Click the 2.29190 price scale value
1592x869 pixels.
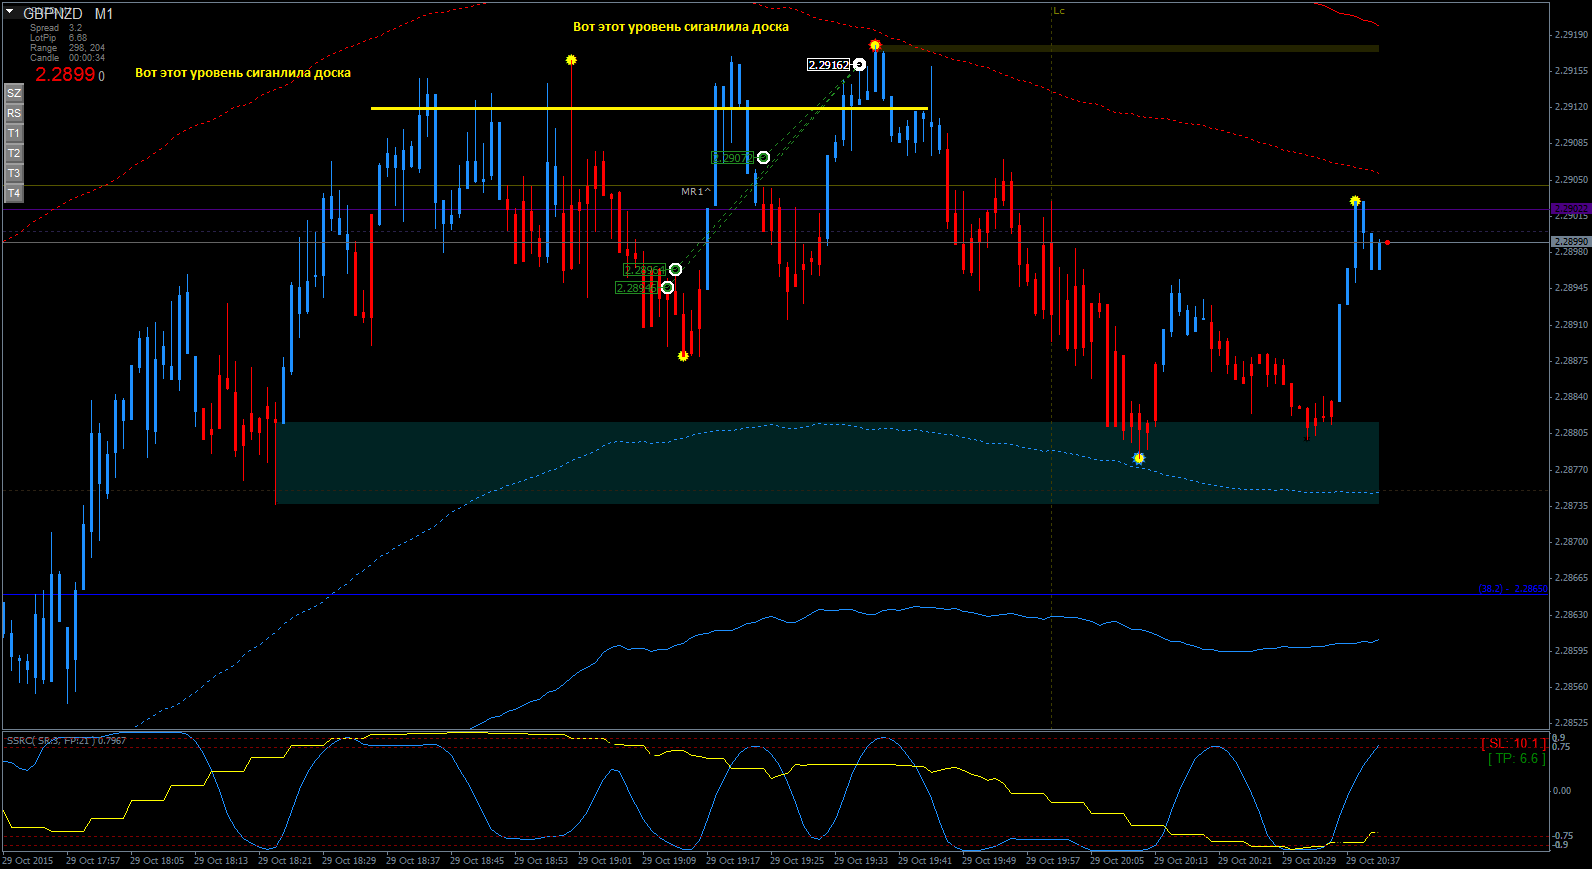tap(1571, 35)
